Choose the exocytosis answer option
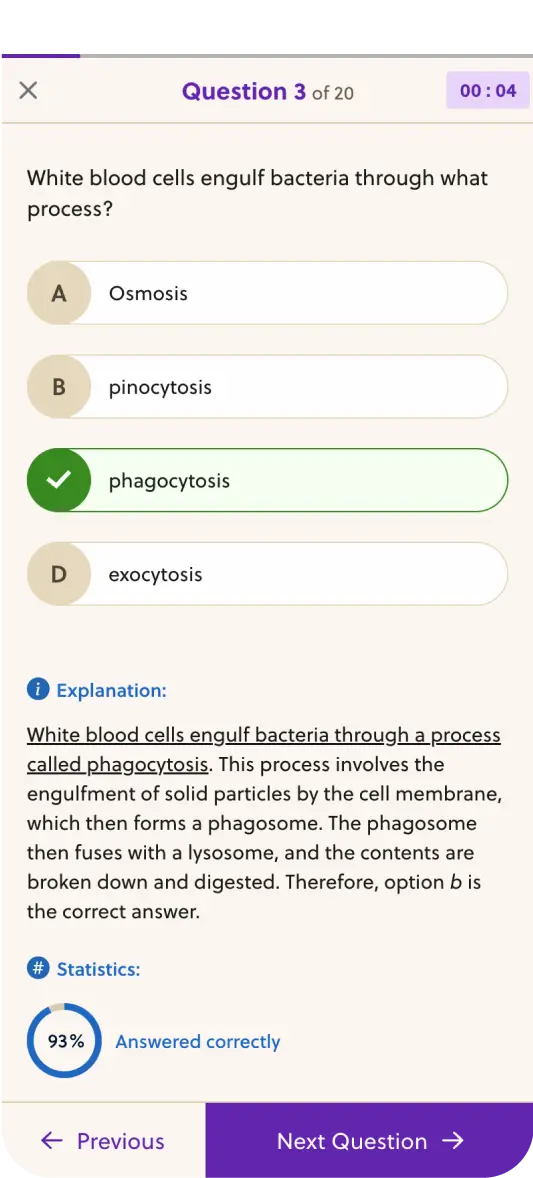 [268, 575]
